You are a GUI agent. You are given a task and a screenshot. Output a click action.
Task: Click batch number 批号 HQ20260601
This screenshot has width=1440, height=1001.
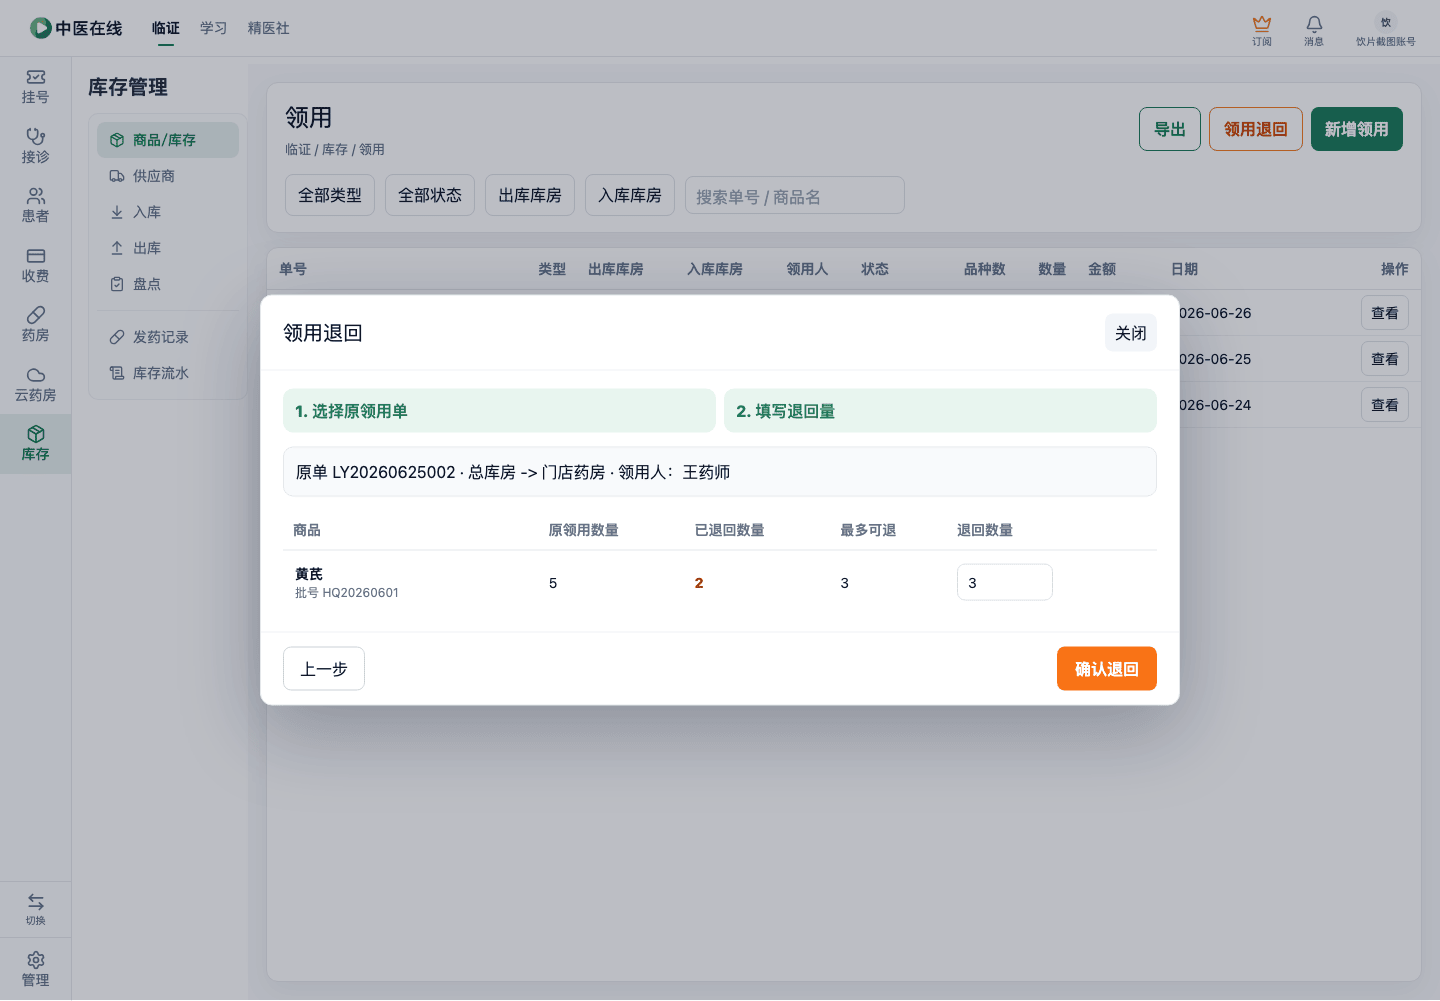pyautogui.click(x=347, y=593)
